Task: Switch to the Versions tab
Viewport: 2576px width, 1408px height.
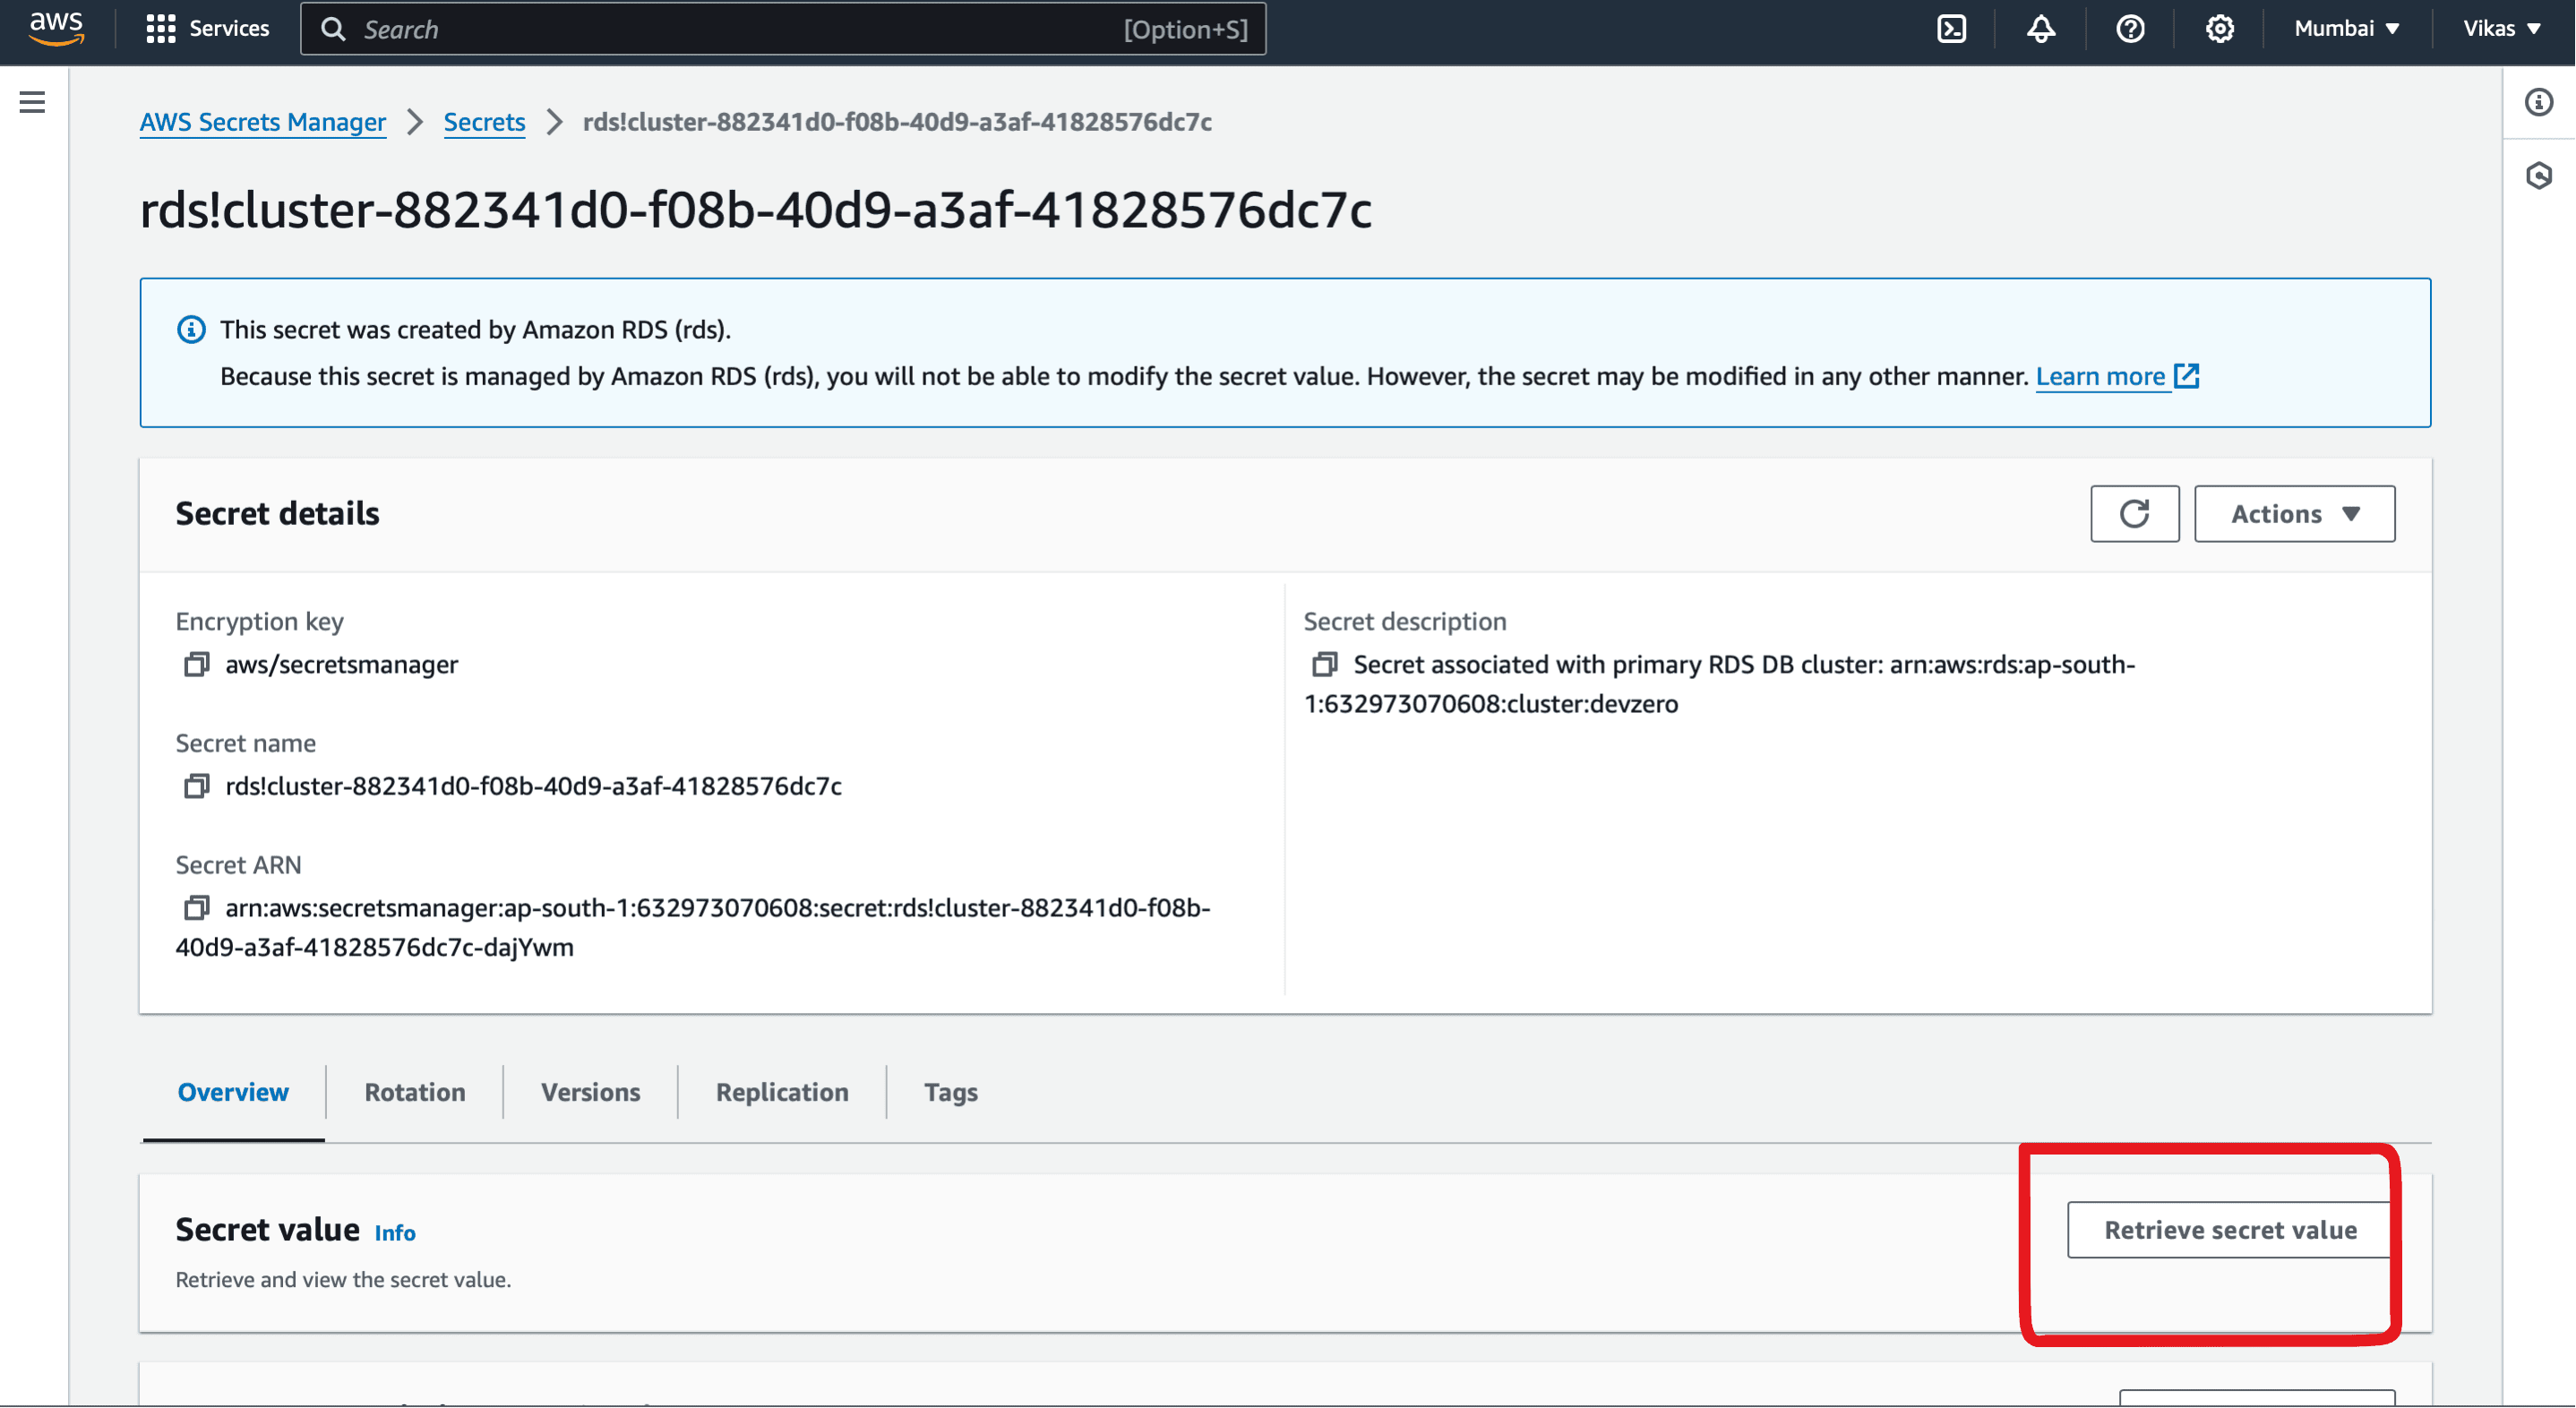Action: (589, 1091)
